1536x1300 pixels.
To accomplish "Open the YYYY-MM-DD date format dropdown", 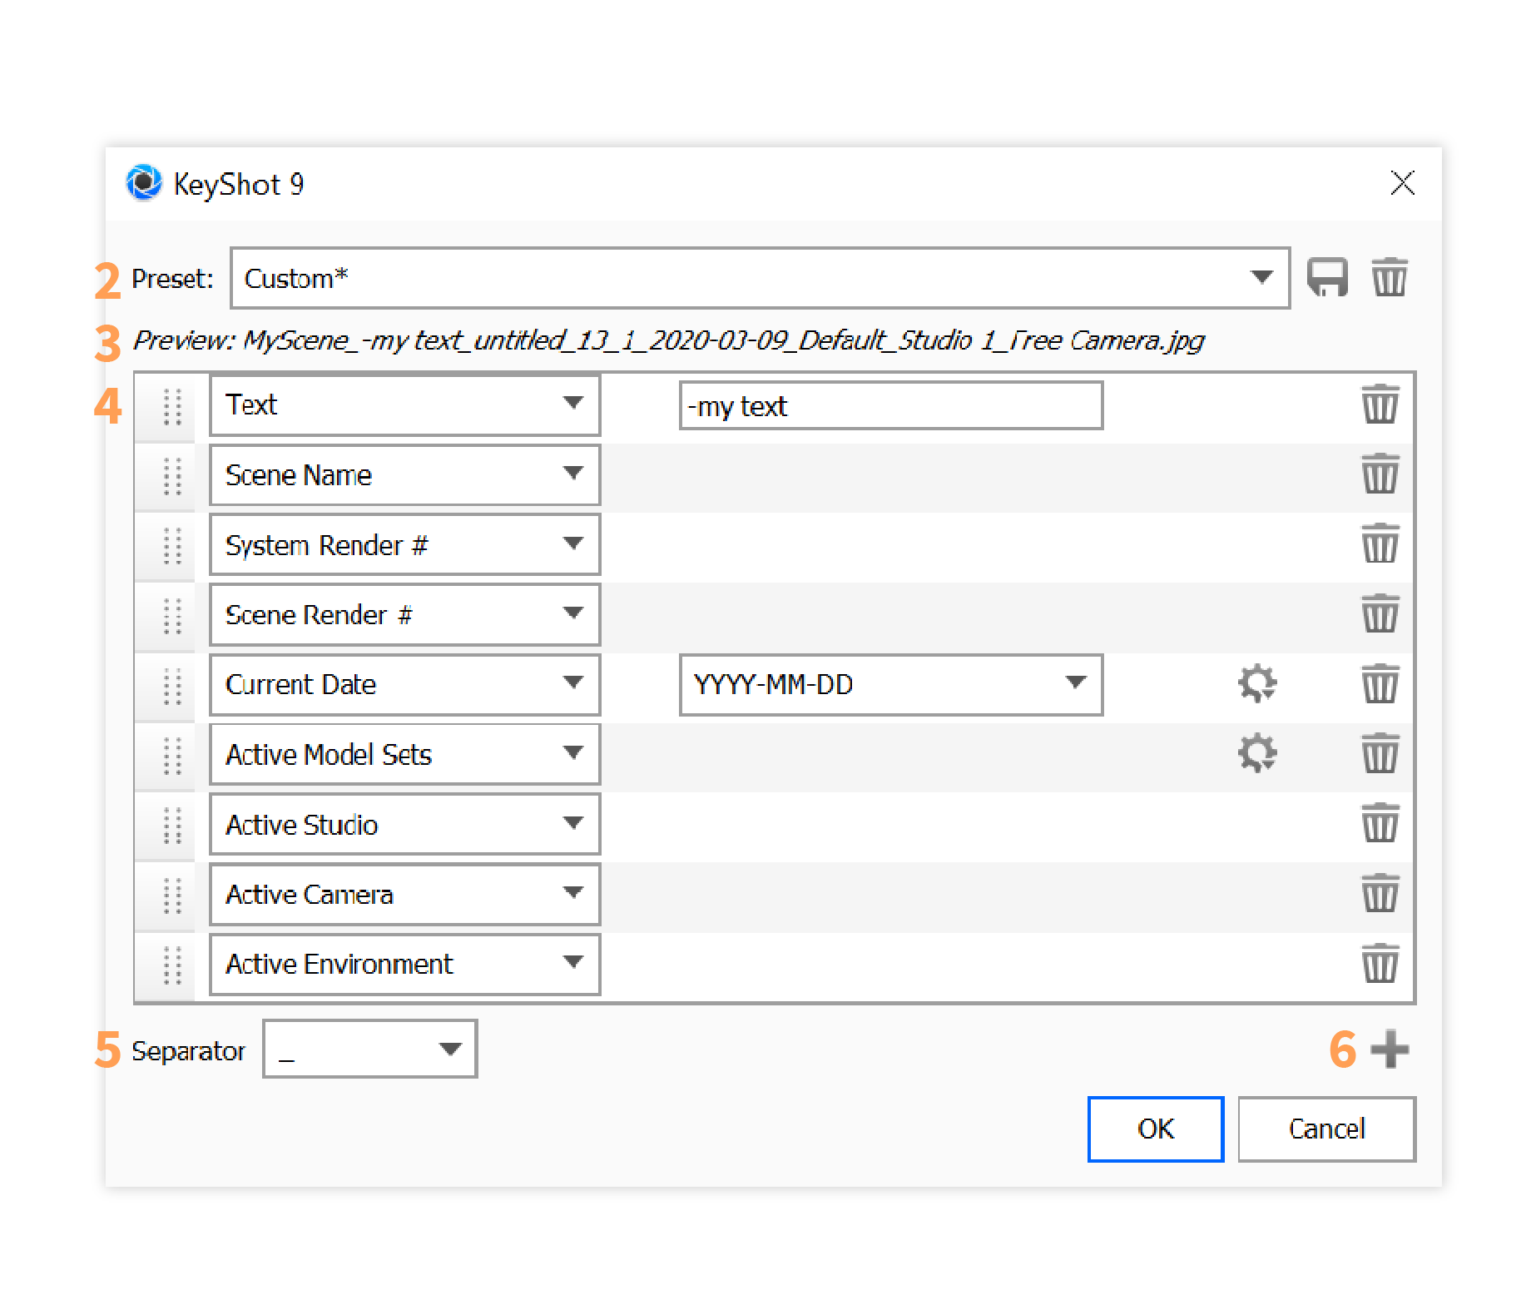I will (1075, 684).
